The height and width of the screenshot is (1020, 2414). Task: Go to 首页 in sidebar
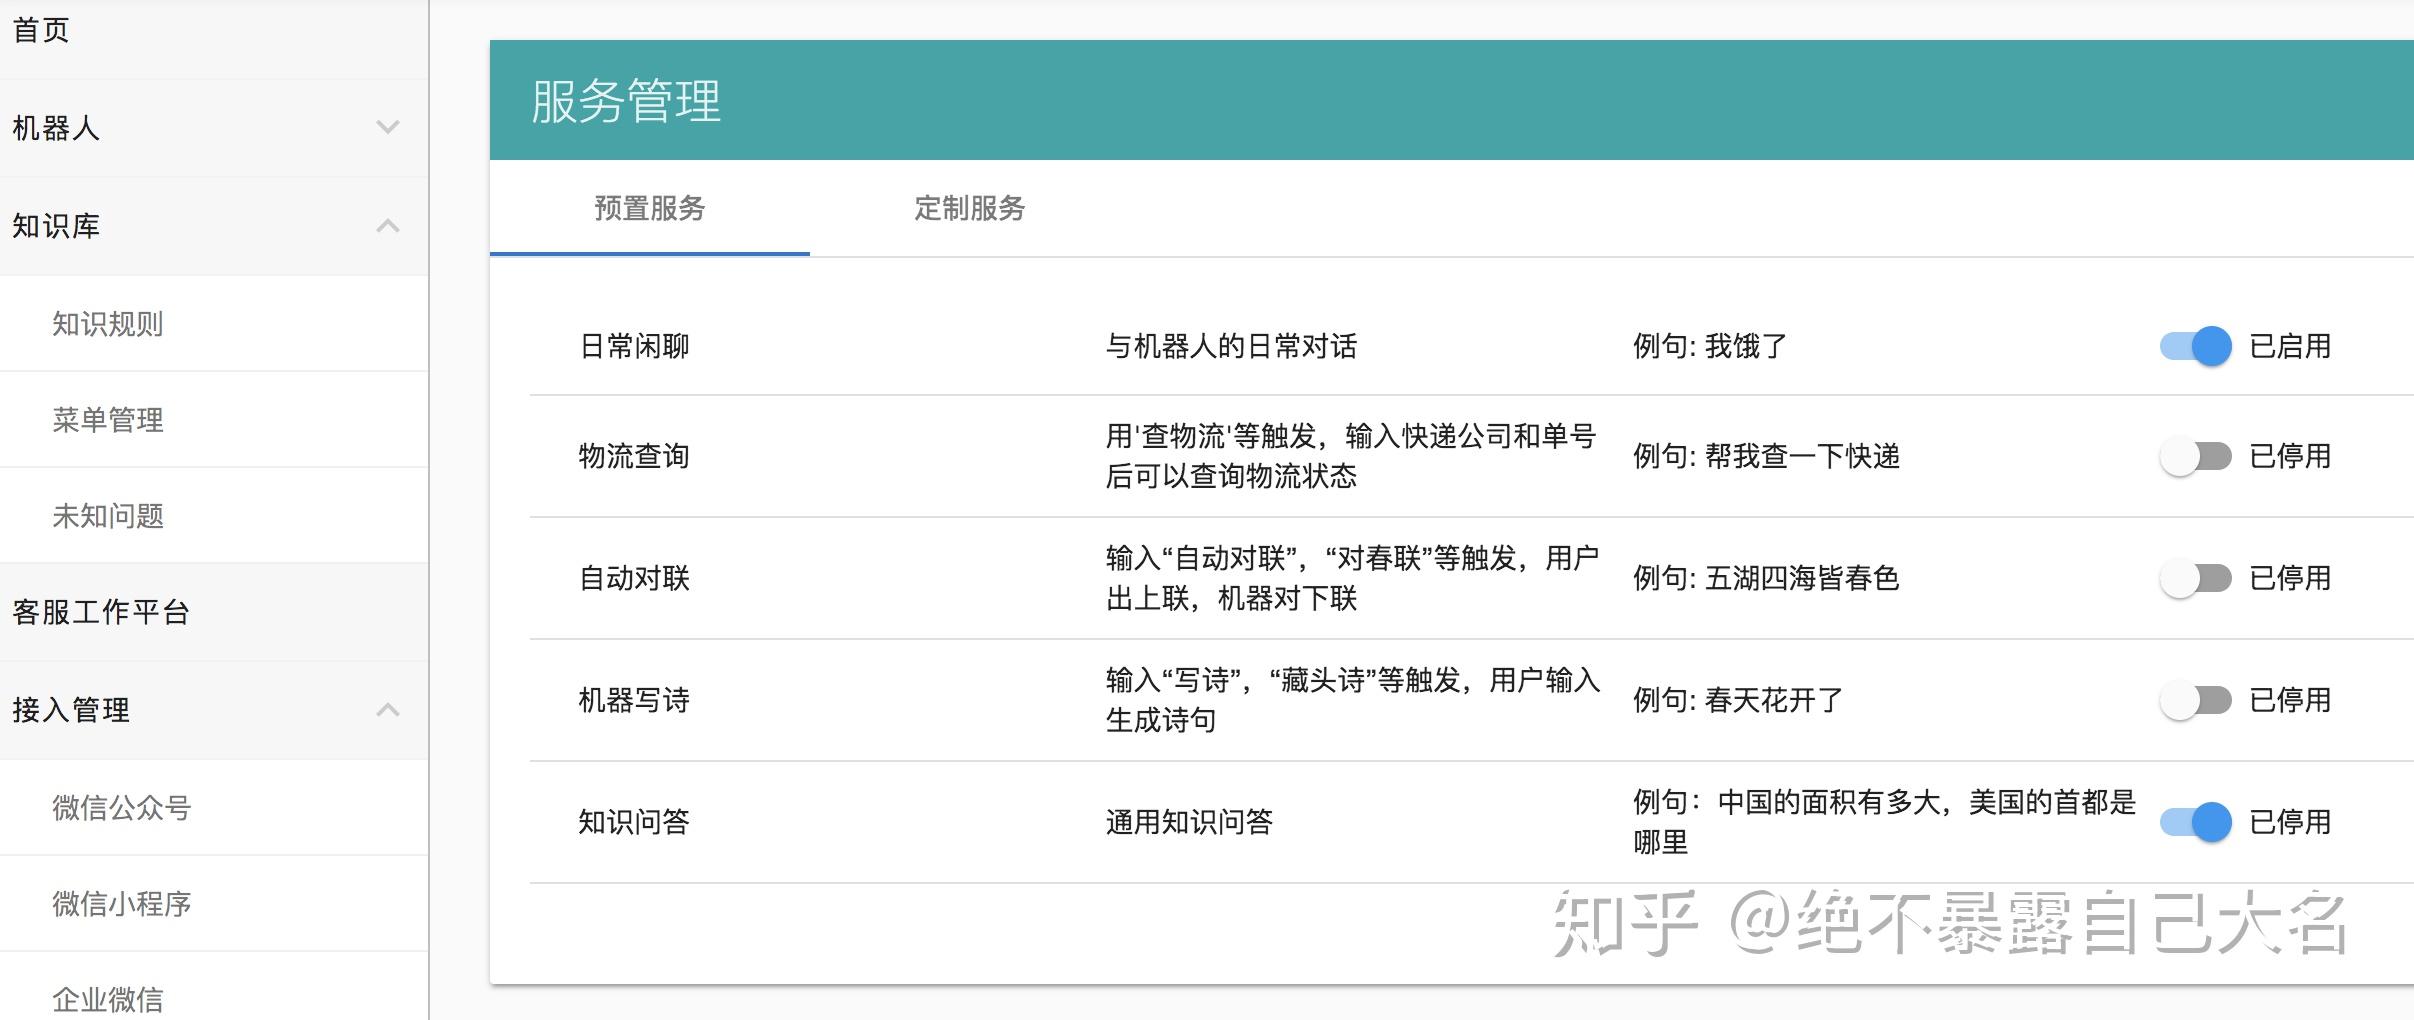point(41,30)
